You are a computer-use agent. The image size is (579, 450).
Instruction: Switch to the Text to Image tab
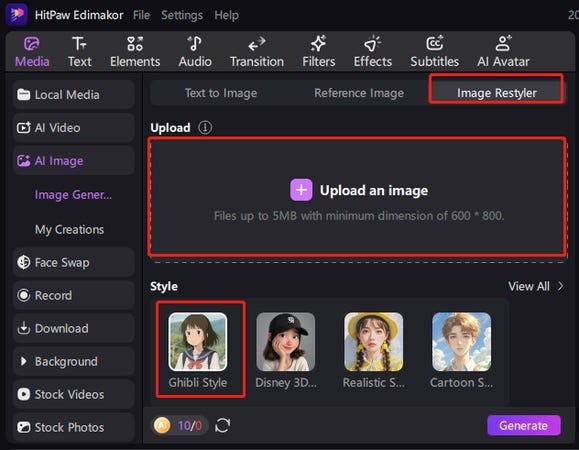(x=221, y=93)
